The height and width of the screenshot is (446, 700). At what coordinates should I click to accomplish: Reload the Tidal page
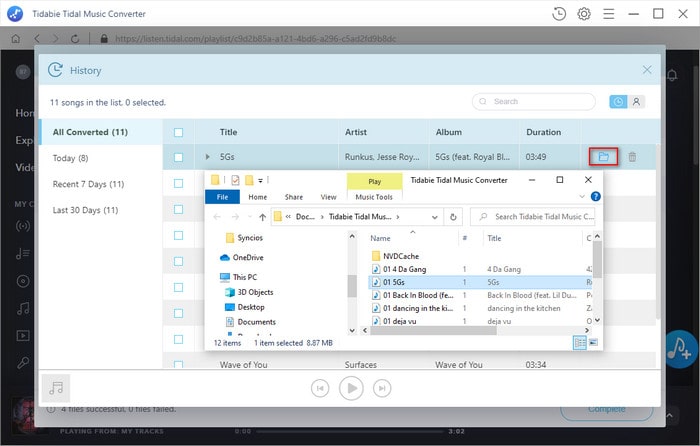[75, 39]
